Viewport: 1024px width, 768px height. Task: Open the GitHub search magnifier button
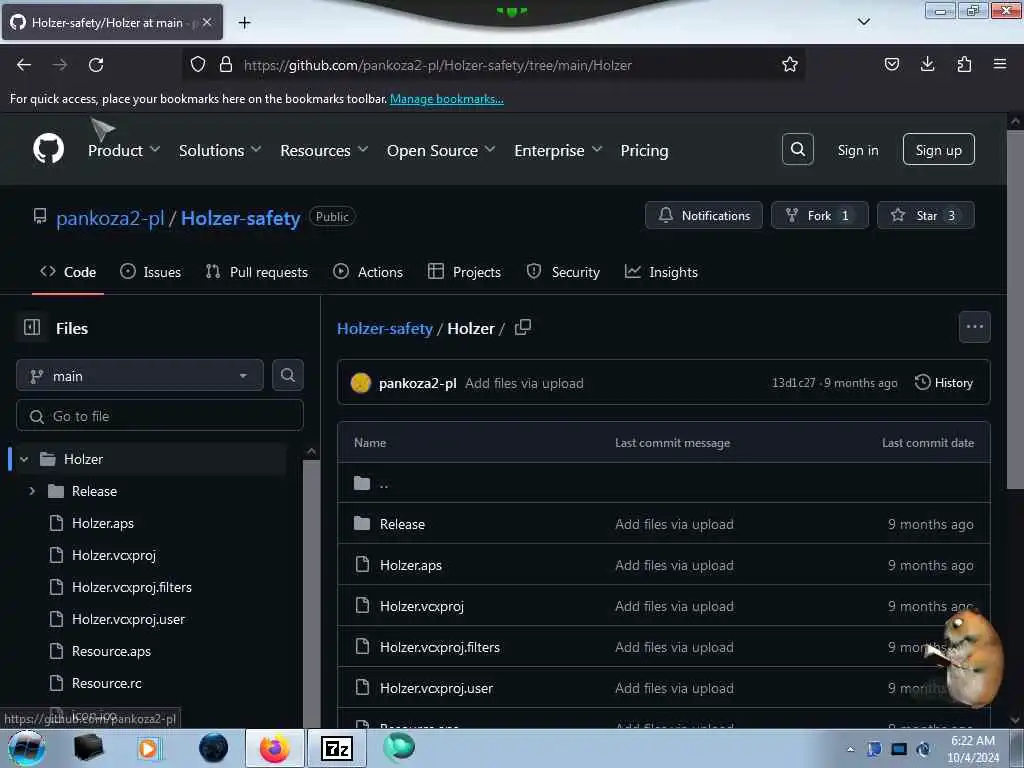[x=797, y=150]
